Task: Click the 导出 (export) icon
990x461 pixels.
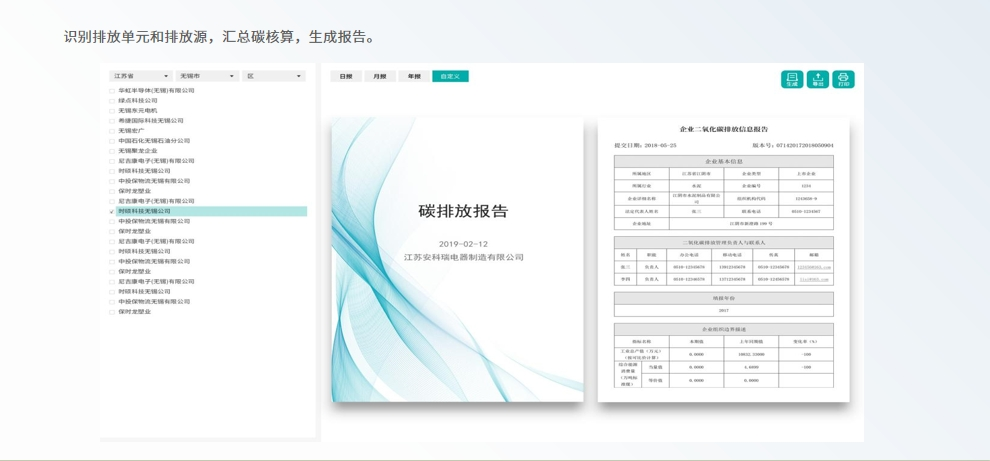Action: 818,79
